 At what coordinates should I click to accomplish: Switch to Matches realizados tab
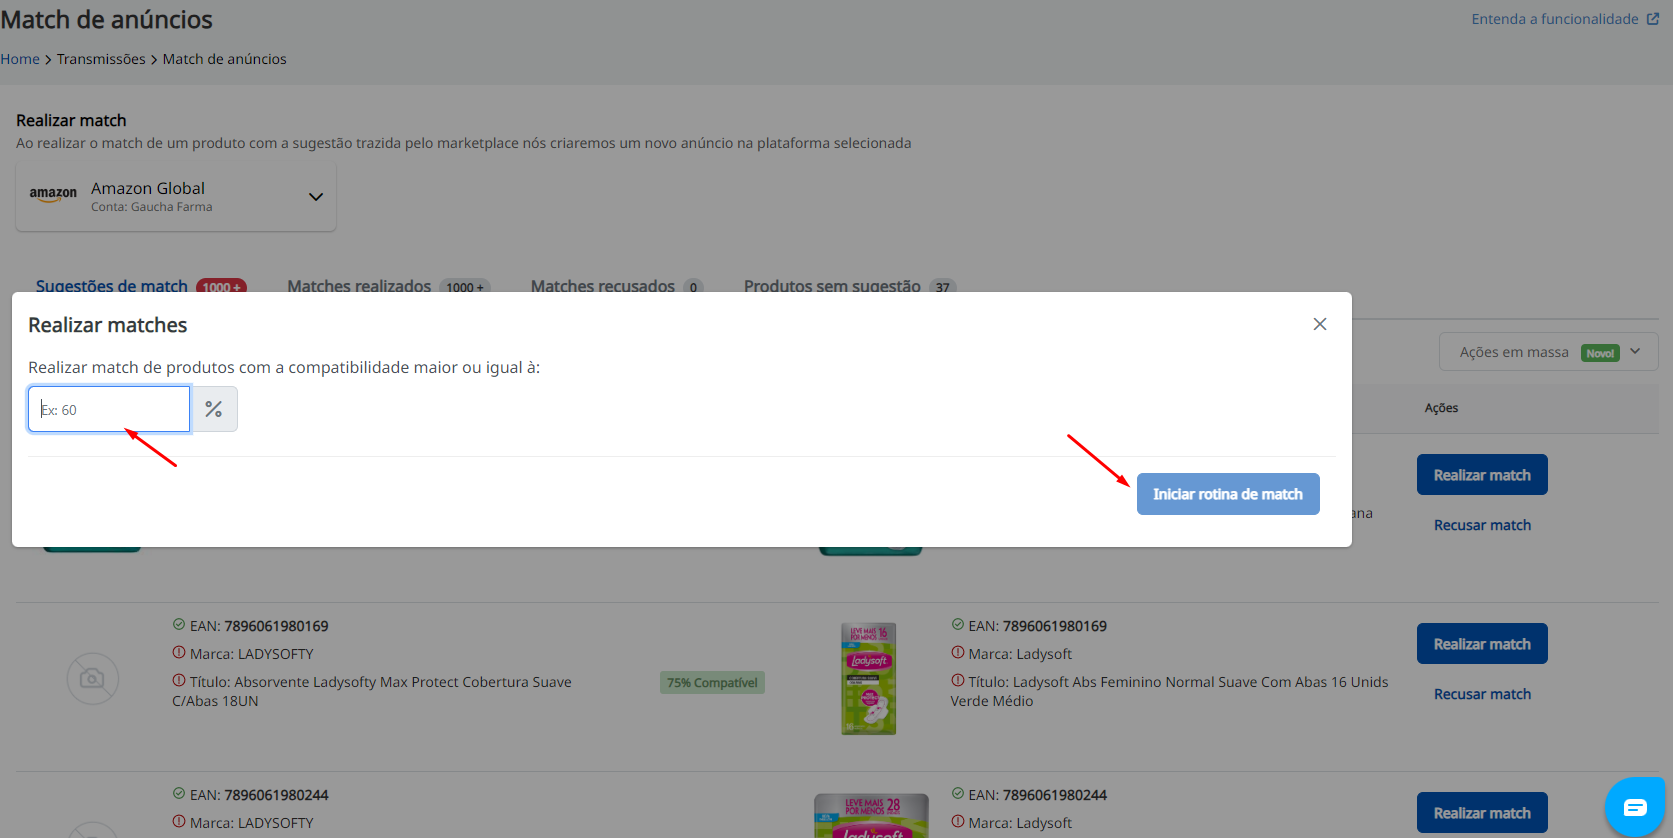359,286
